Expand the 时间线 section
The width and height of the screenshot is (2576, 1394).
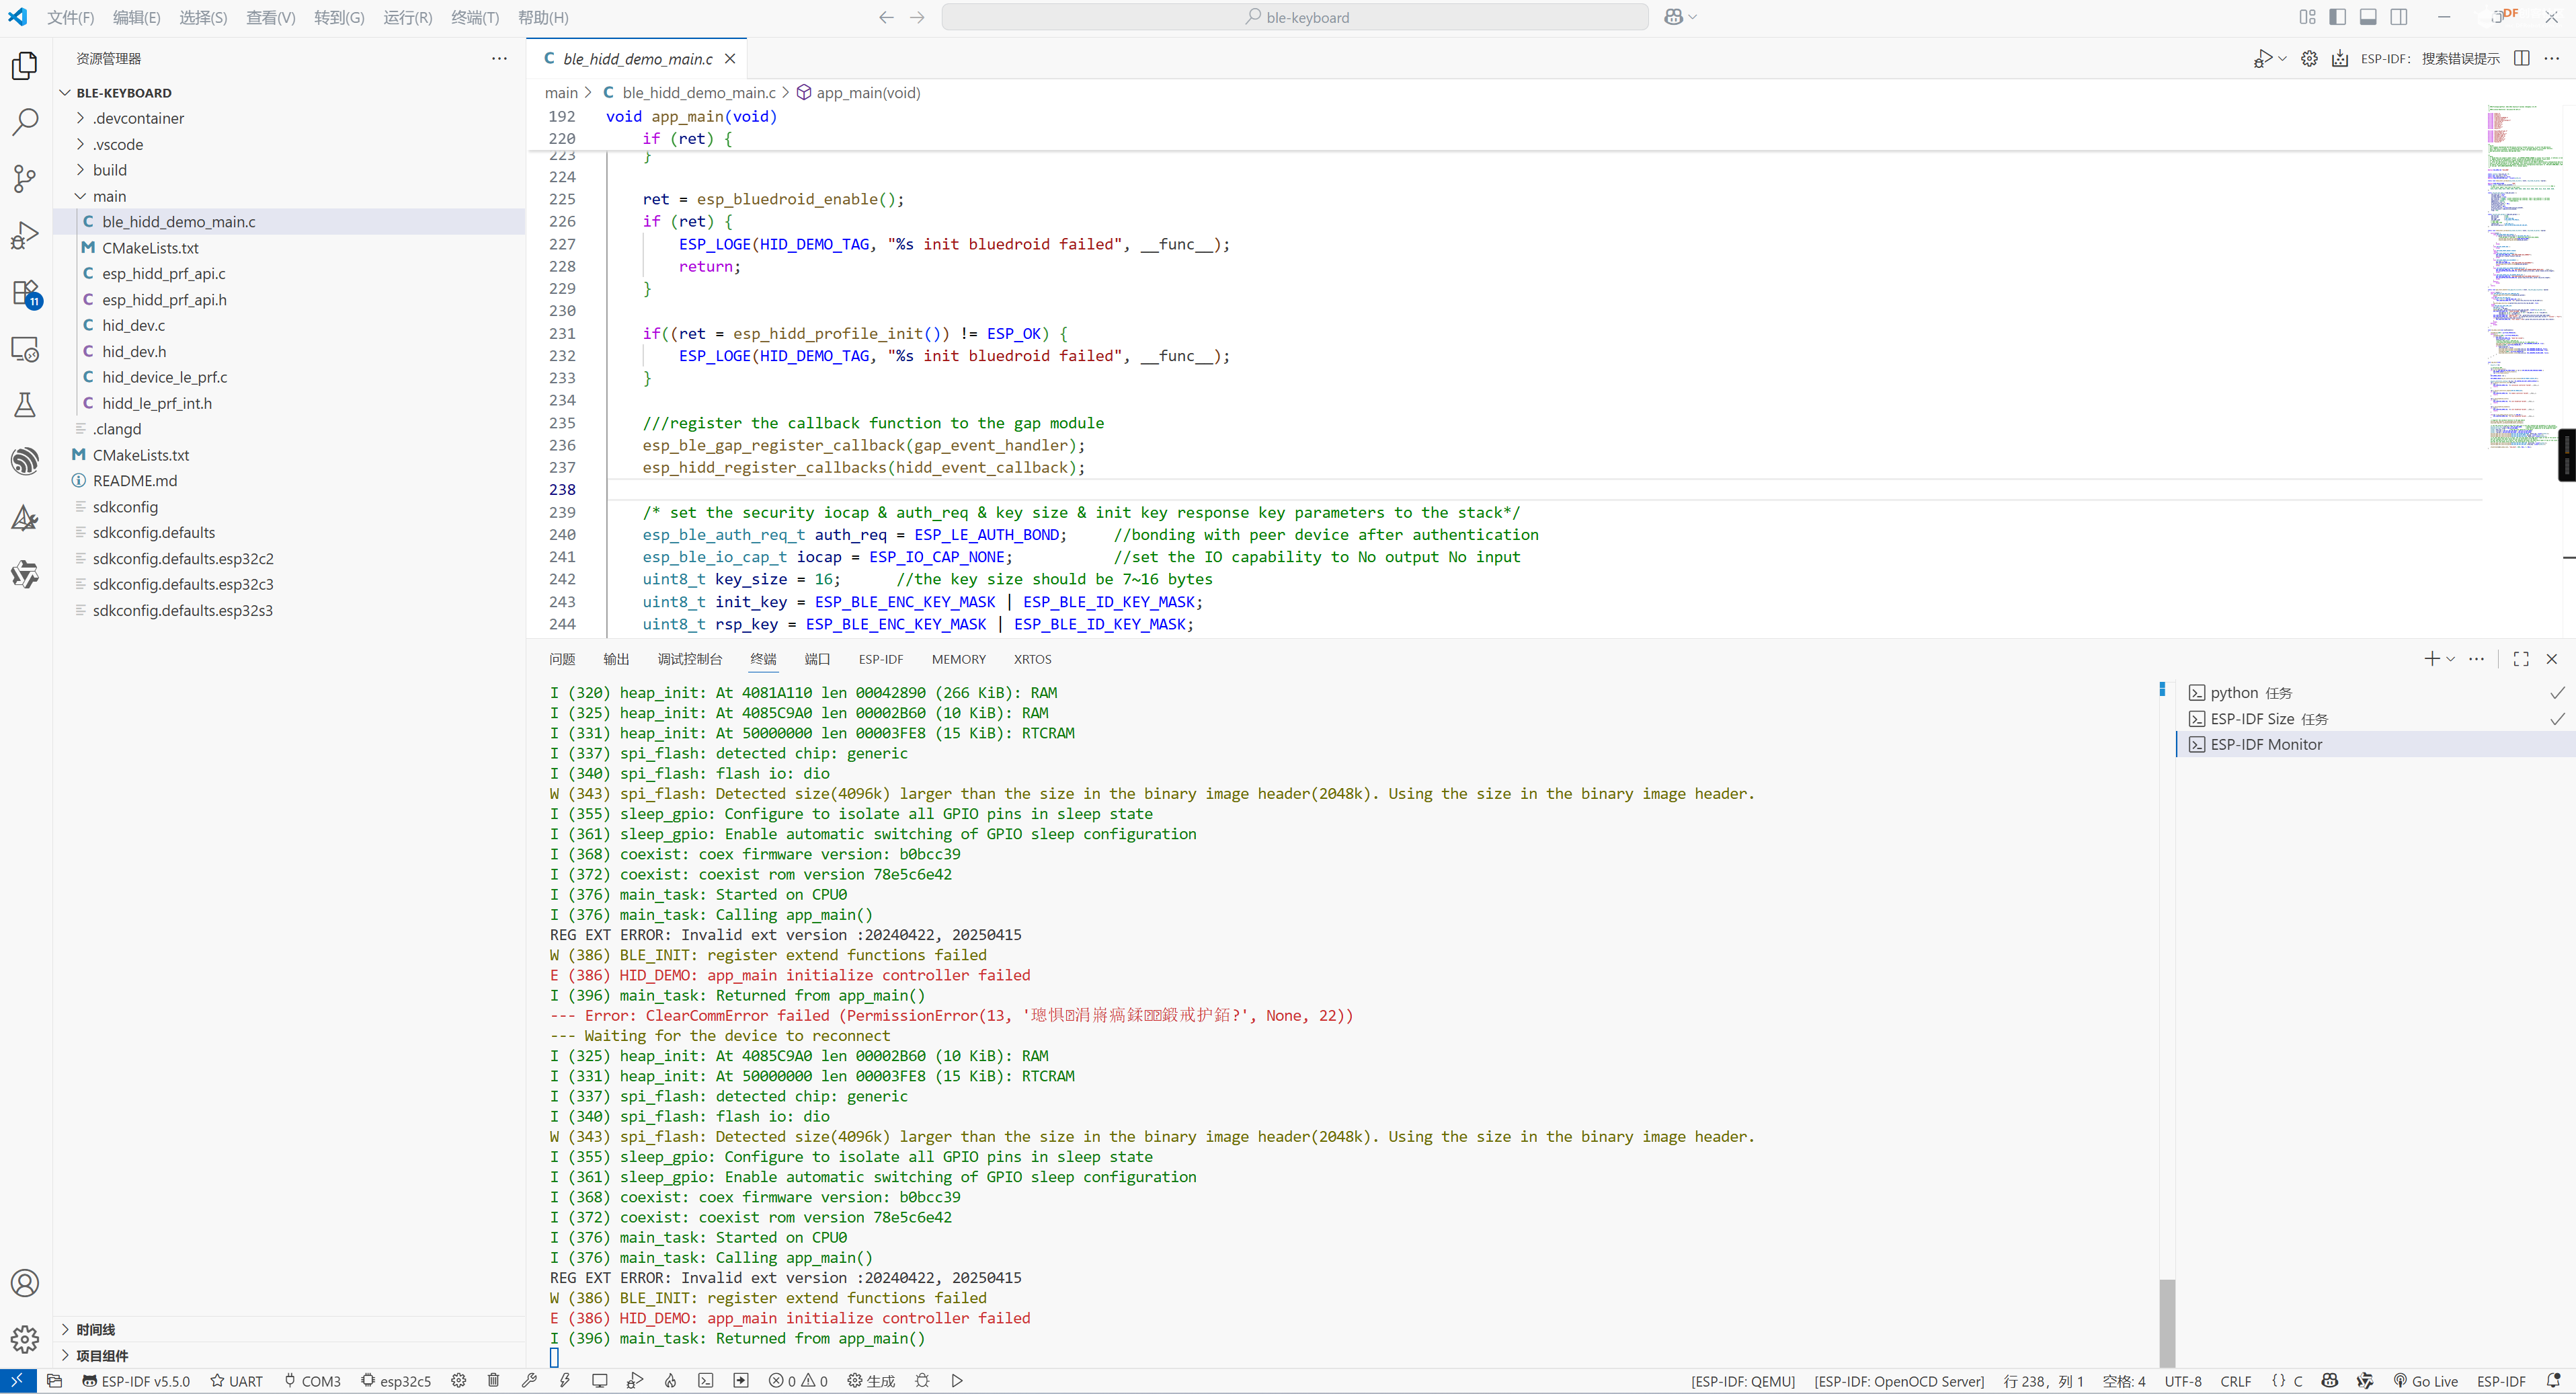[95, 1329]
